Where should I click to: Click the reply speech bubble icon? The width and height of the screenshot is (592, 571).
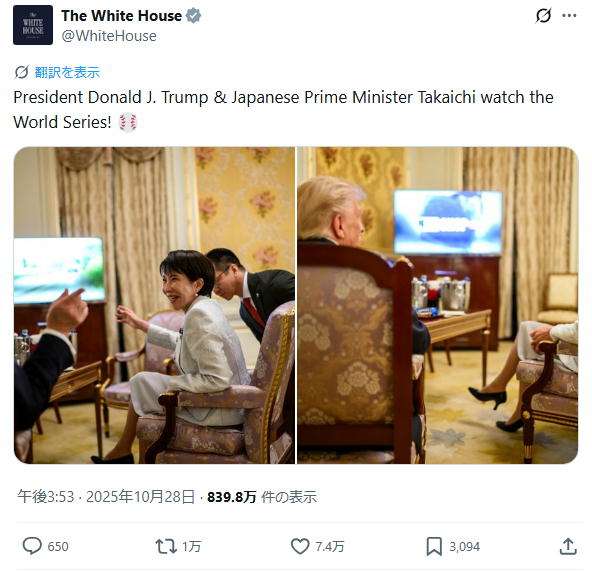[x=32, y=546]
